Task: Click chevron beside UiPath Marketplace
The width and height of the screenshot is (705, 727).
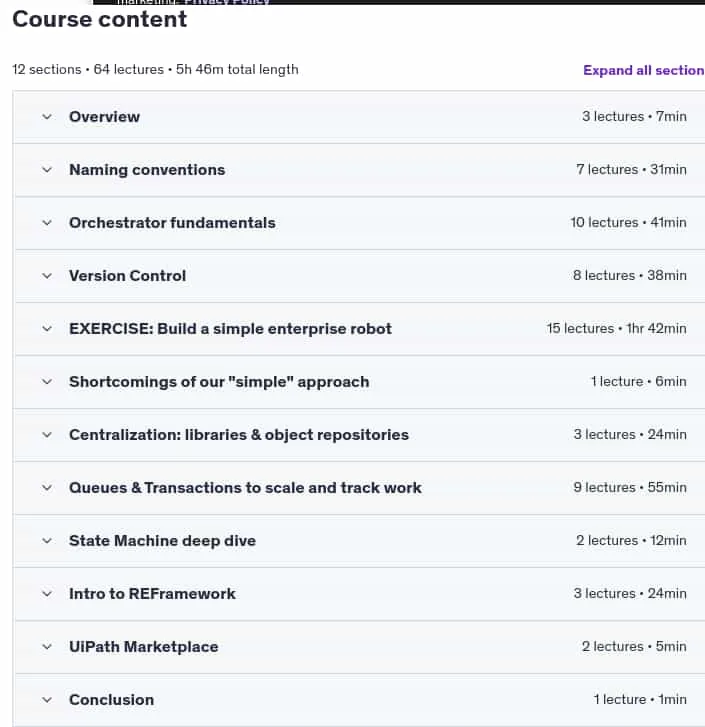Action: point(47,647)
